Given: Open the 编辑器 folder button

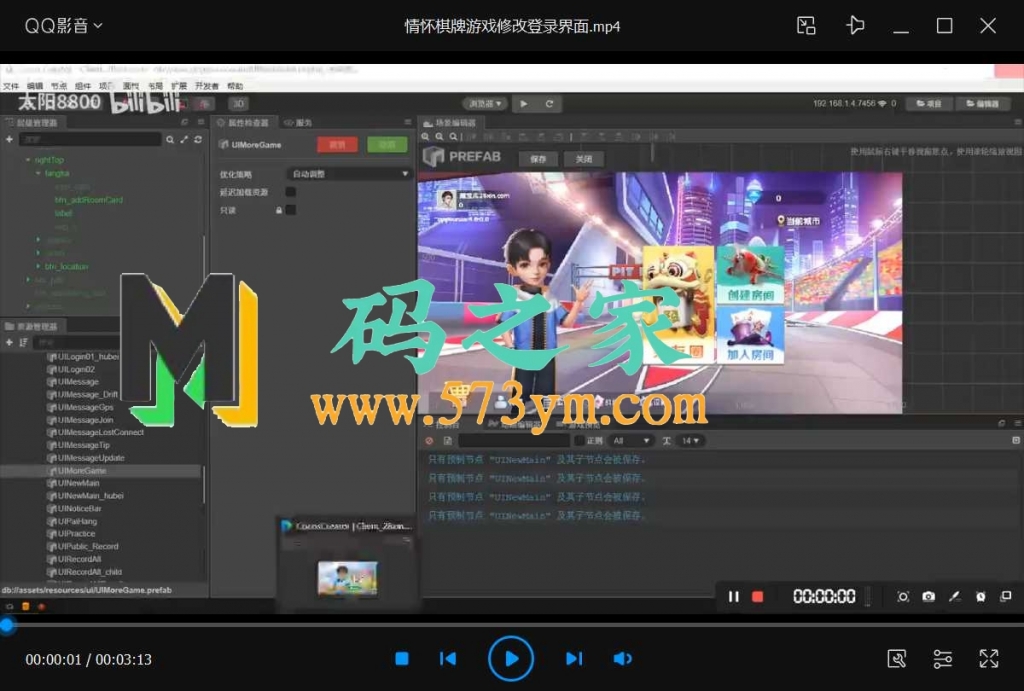Looking at the screenshot, I should click(x=983, y=104).
